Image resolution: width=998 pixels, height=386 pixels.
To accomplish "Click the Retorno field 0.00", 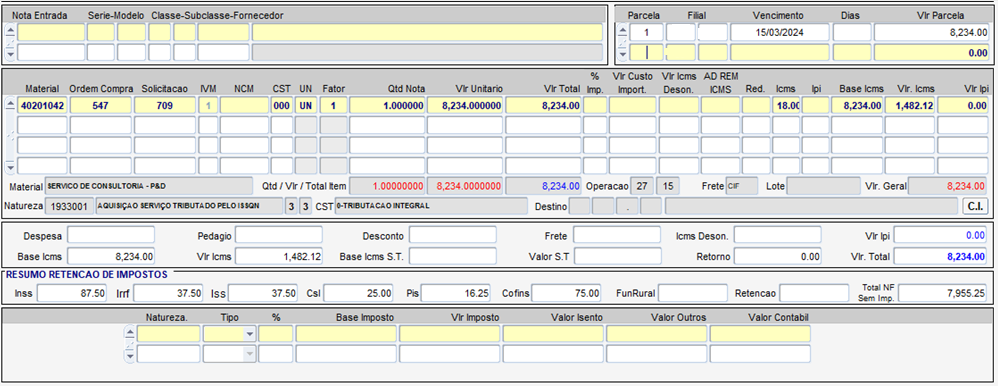I will pyautogui.click(x=777, y=256).
